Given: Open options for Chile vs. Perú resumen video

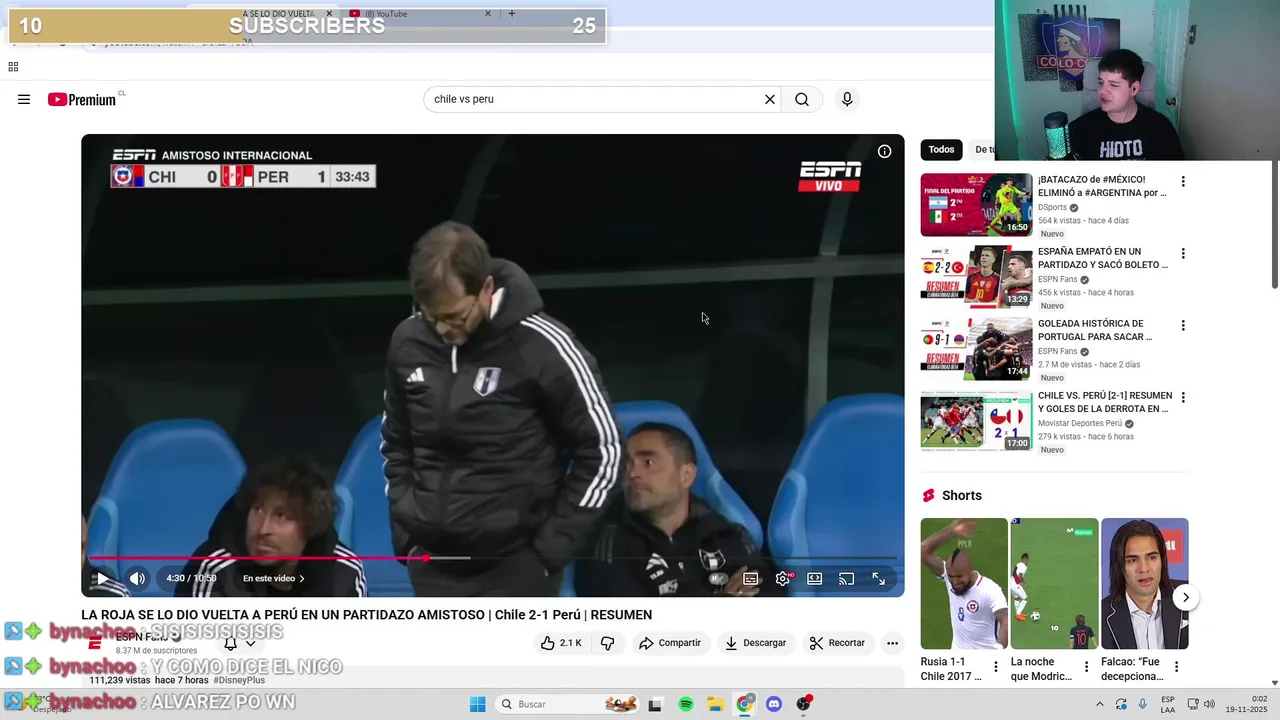Looking at the screenshot, I should click(1183, 398).
